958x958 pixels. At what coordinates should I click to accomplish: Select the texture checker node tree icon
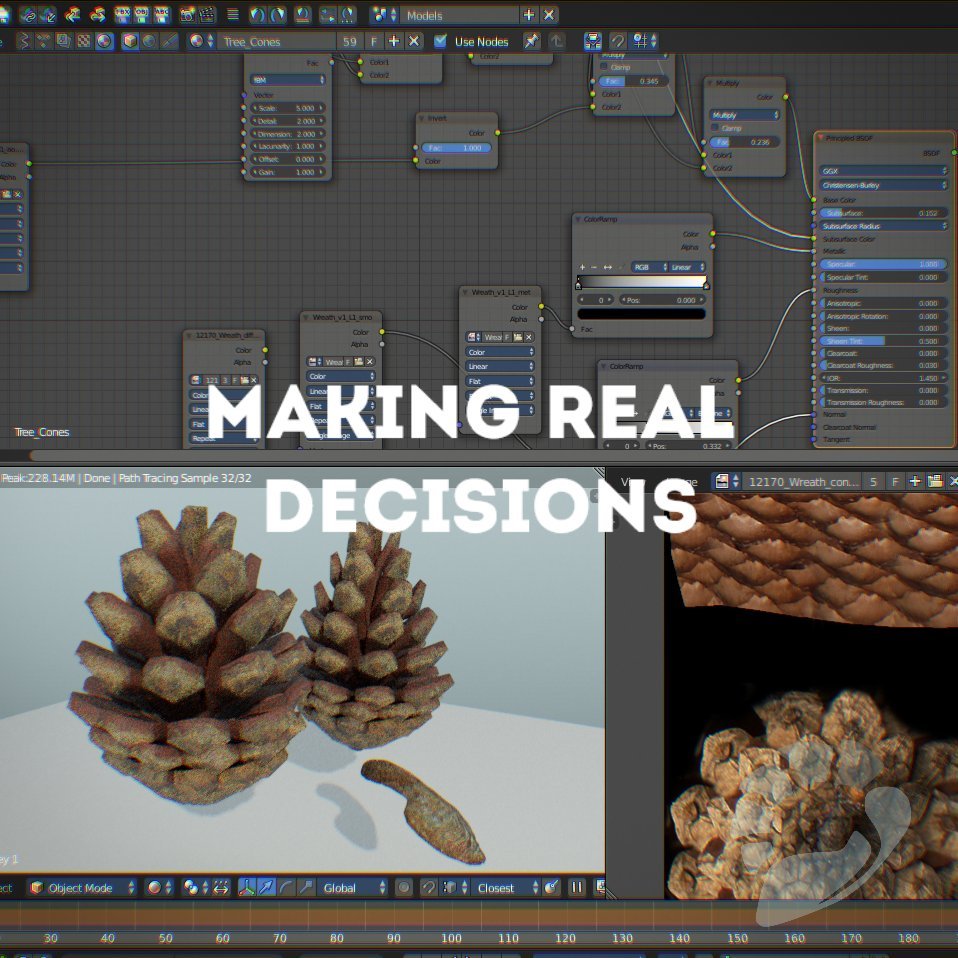tap(84, 41)
